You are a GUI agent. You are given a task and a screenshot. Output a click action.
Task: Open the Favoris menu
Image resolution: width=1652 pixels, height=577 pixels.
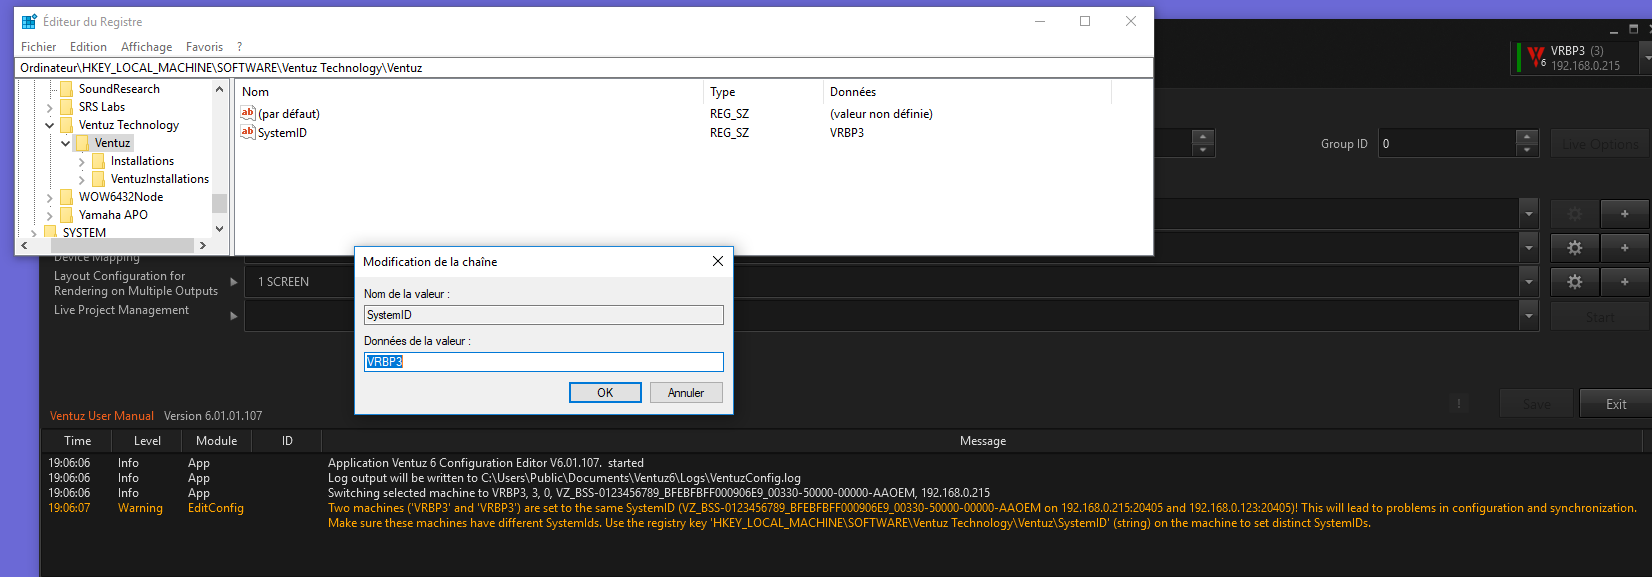[204, 47]
